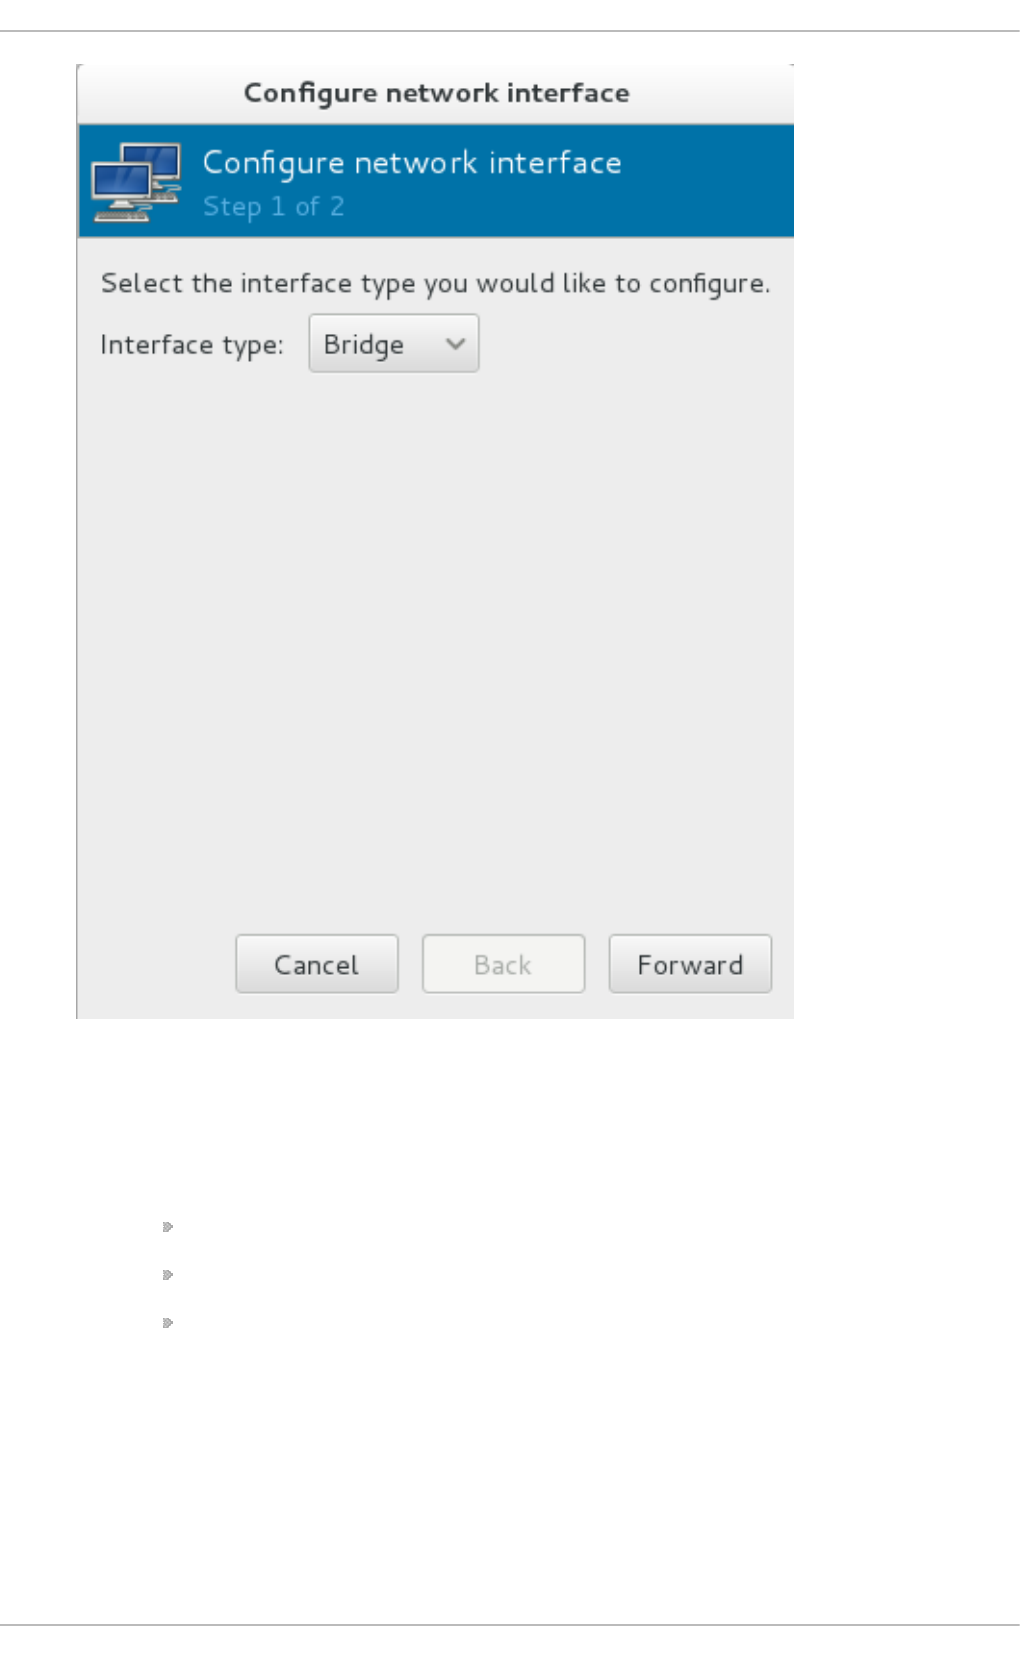The height and width of the screenshot is (1656, 1020).
Task: Click the second bullet marker below dialog
Action: click(168, 1274)
